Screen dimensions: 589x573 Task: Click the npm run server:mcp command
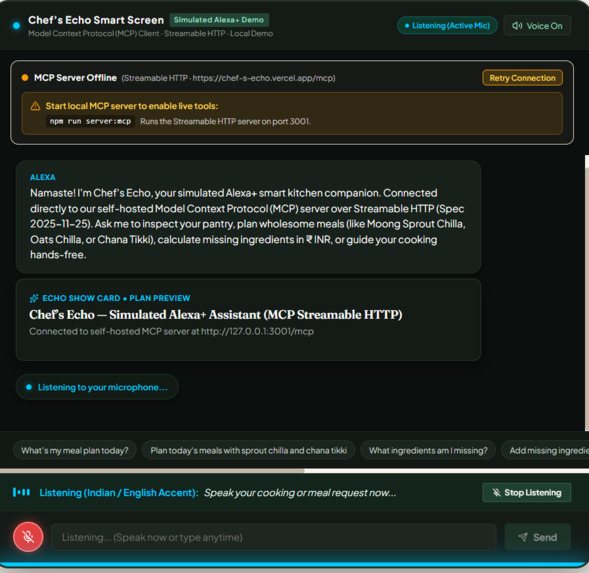(90, 121)
